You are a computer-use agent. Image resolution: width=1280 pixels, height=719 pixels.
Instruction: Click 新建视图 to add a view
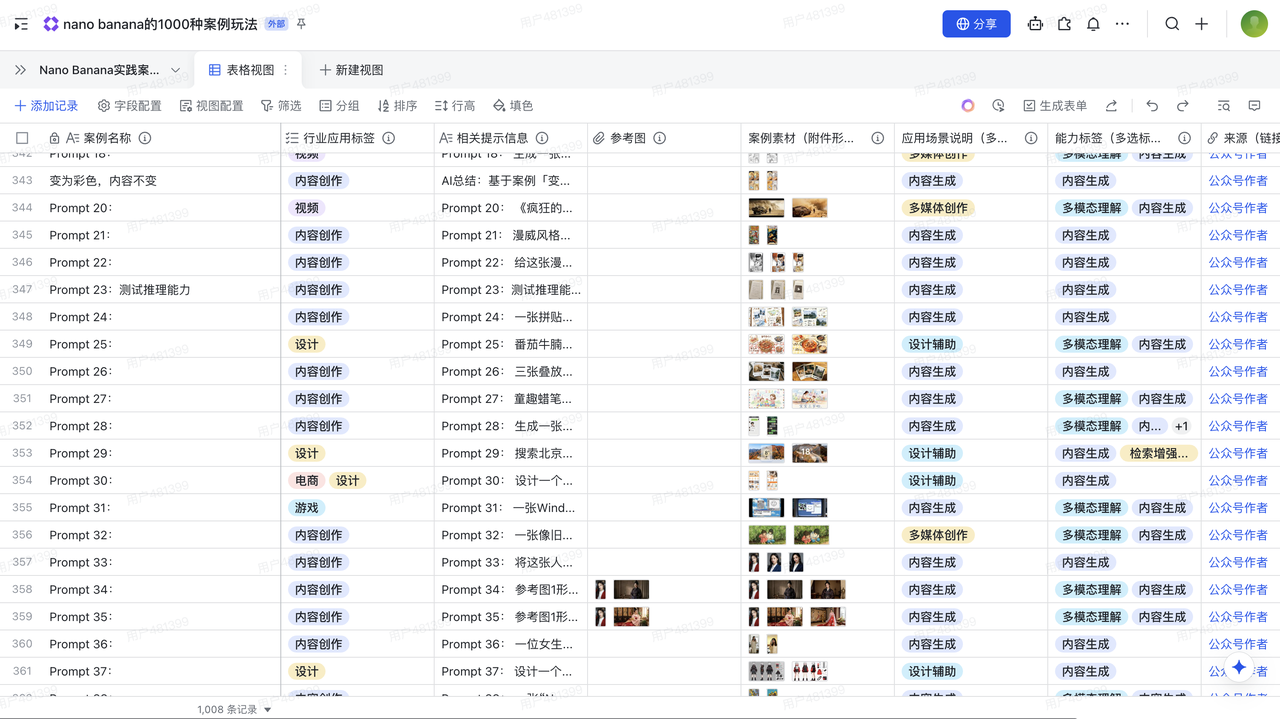click(x=351, y=70)
